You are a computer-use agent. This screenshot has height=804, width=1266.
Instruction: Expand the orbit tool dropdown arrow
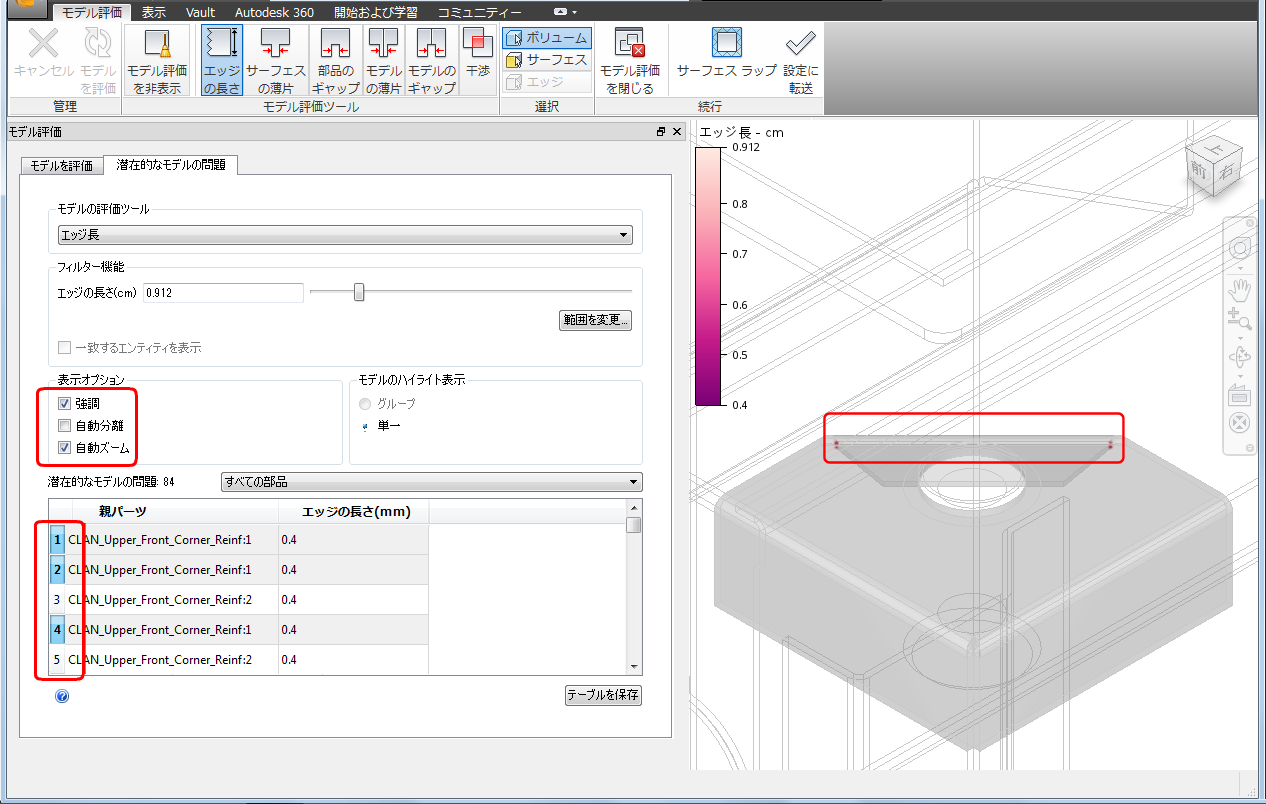1239,375
